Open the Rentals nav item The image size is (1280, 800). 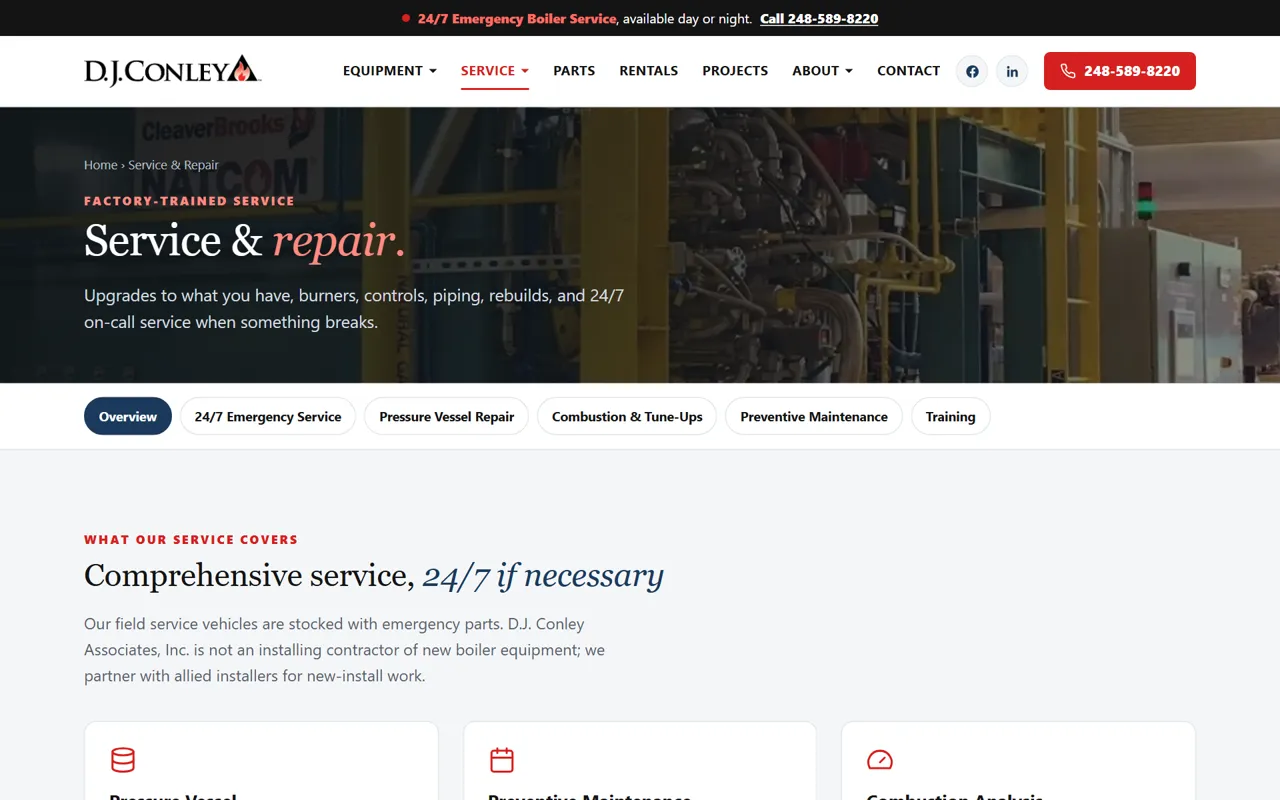point(649,71)
